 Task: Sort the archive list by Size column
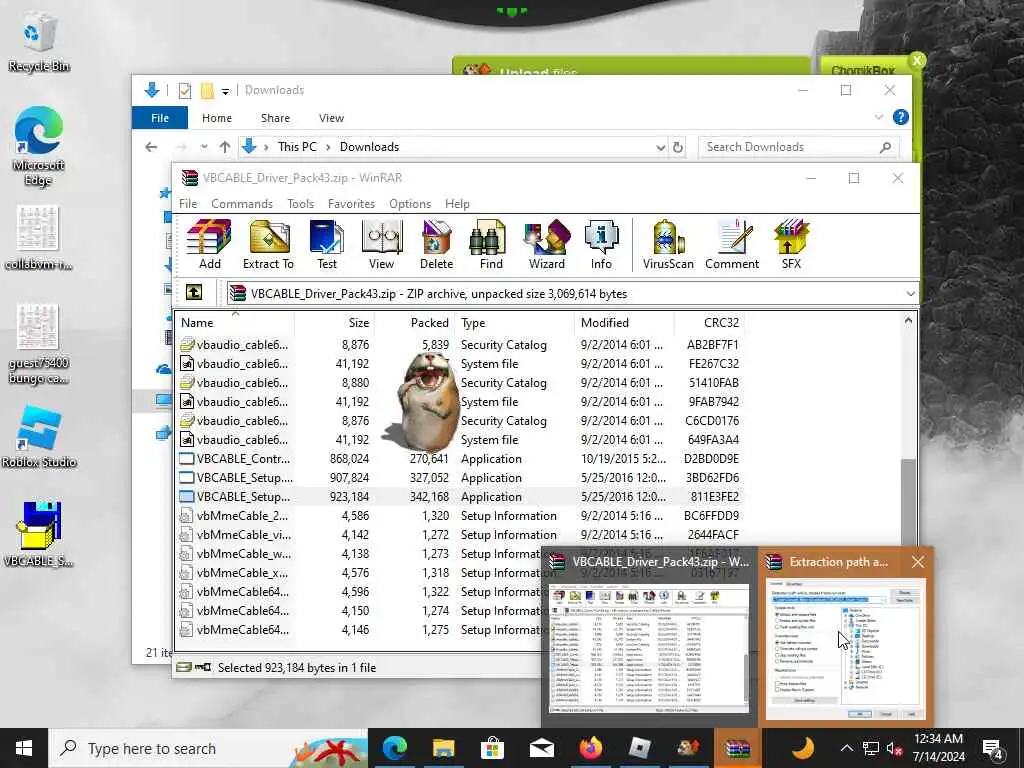click(x=334, y=323)
